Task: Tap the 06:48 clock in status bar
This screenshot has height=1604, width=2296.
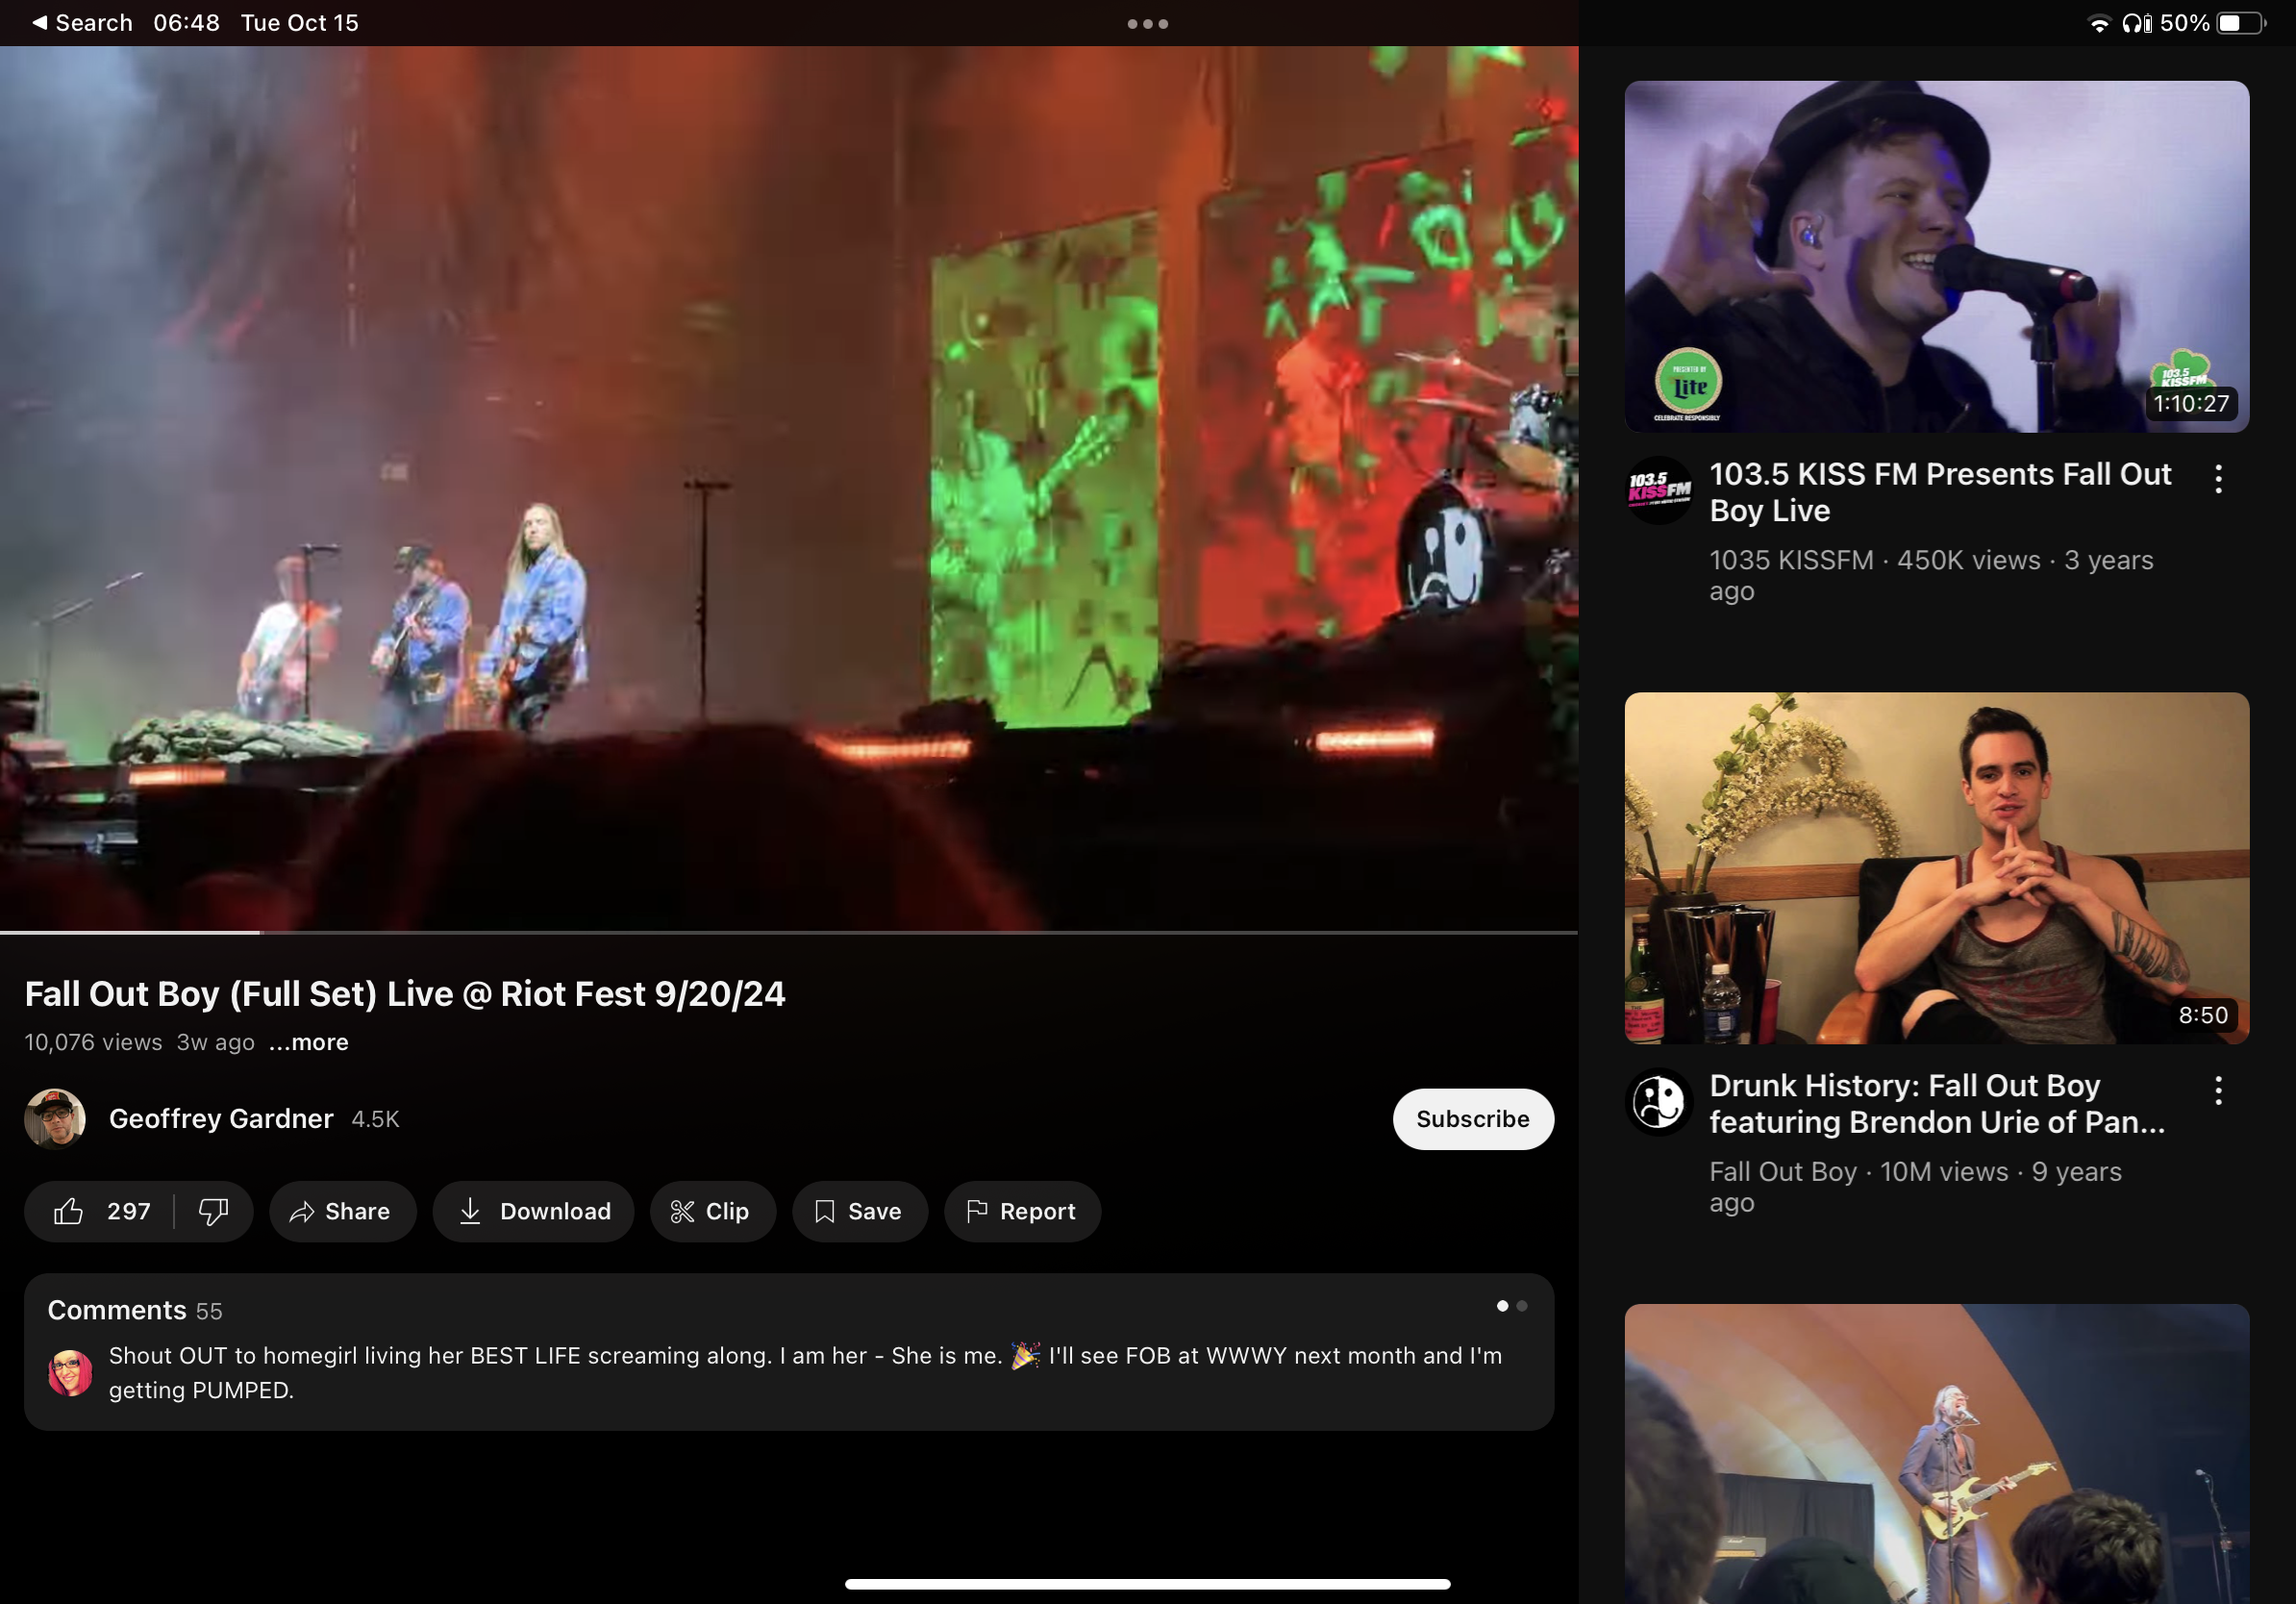Action: coord(186,22)
